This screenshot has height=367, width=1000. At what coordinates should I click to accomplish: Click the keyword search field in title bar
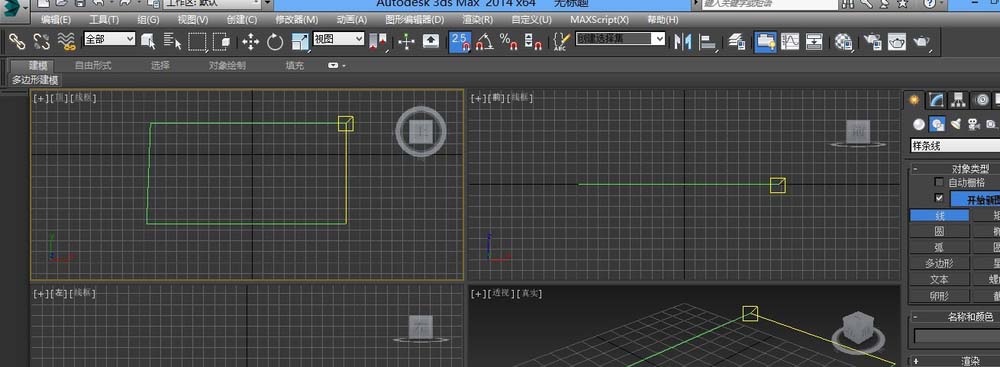click(x=770, y=4)
